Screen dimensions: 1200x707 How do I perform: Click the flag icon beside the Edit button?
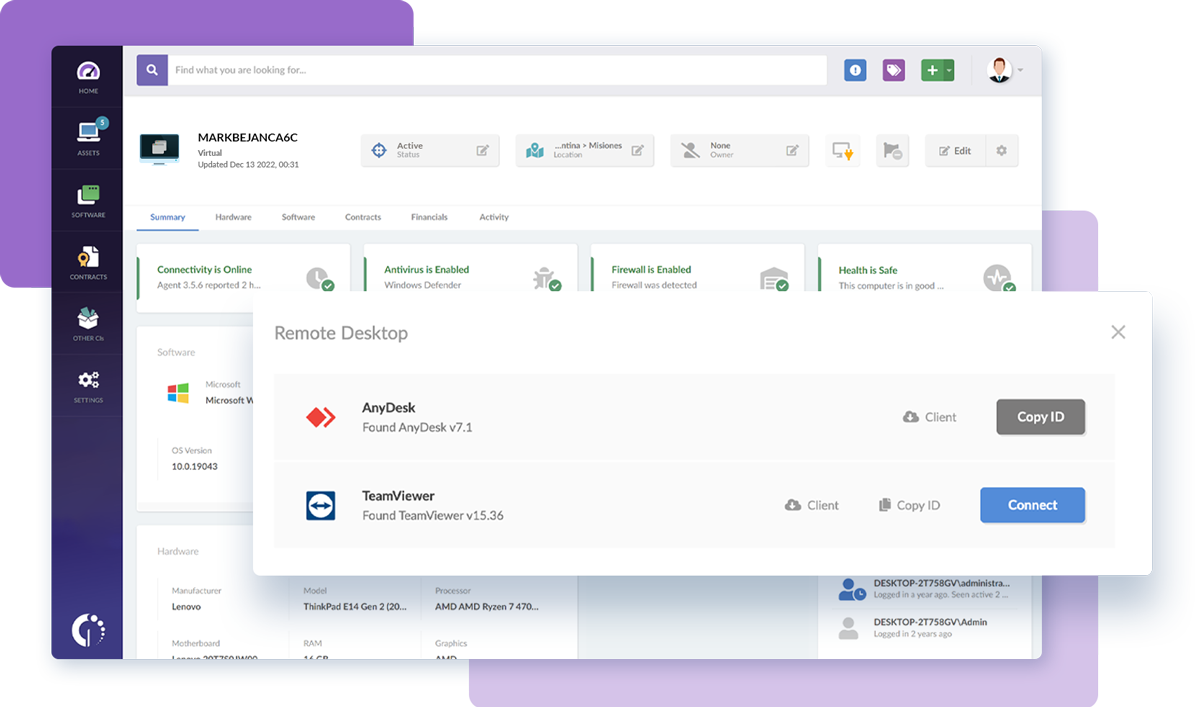892,150
